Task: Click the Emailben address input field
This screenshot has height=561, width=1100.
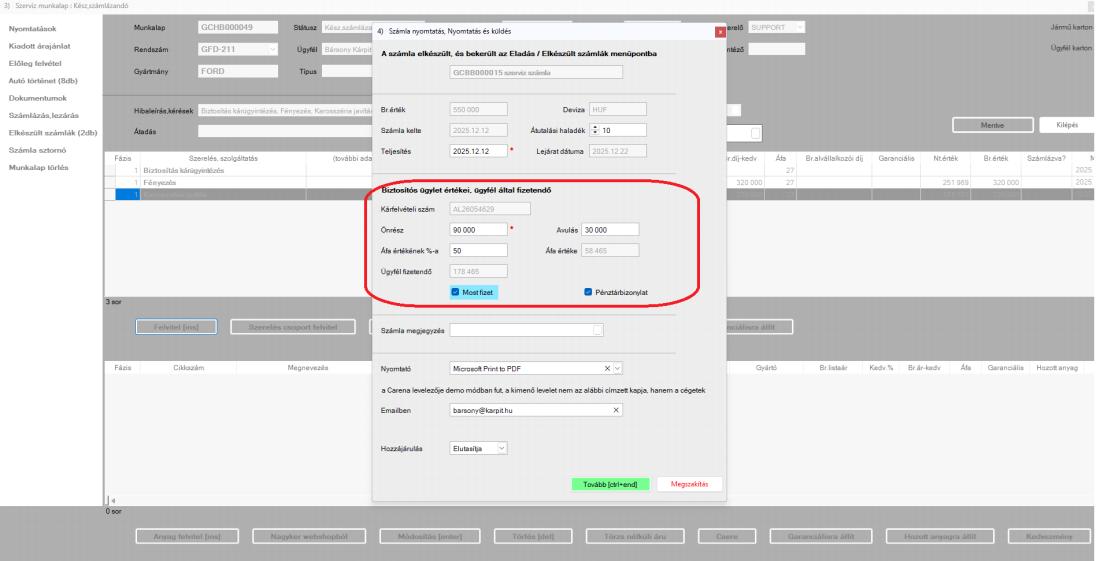Action: pos(530,410)
